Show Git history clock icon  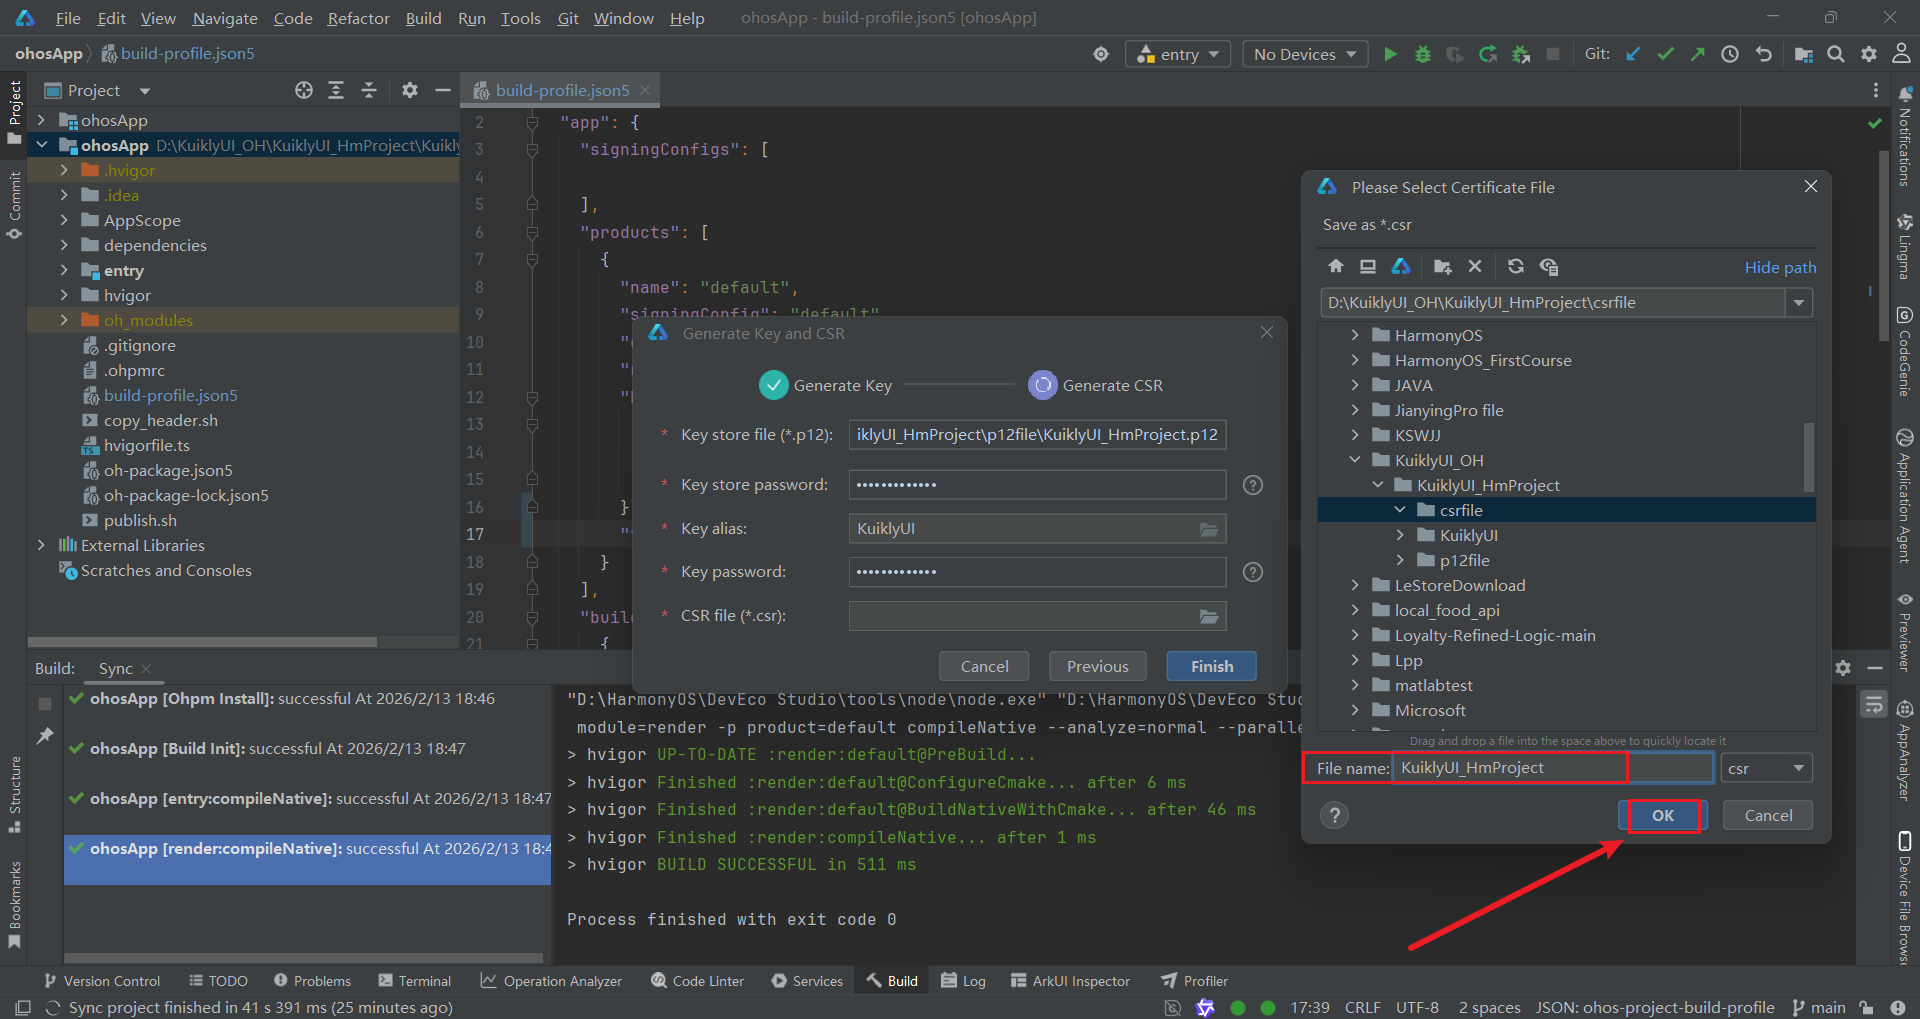[1730, 54]
